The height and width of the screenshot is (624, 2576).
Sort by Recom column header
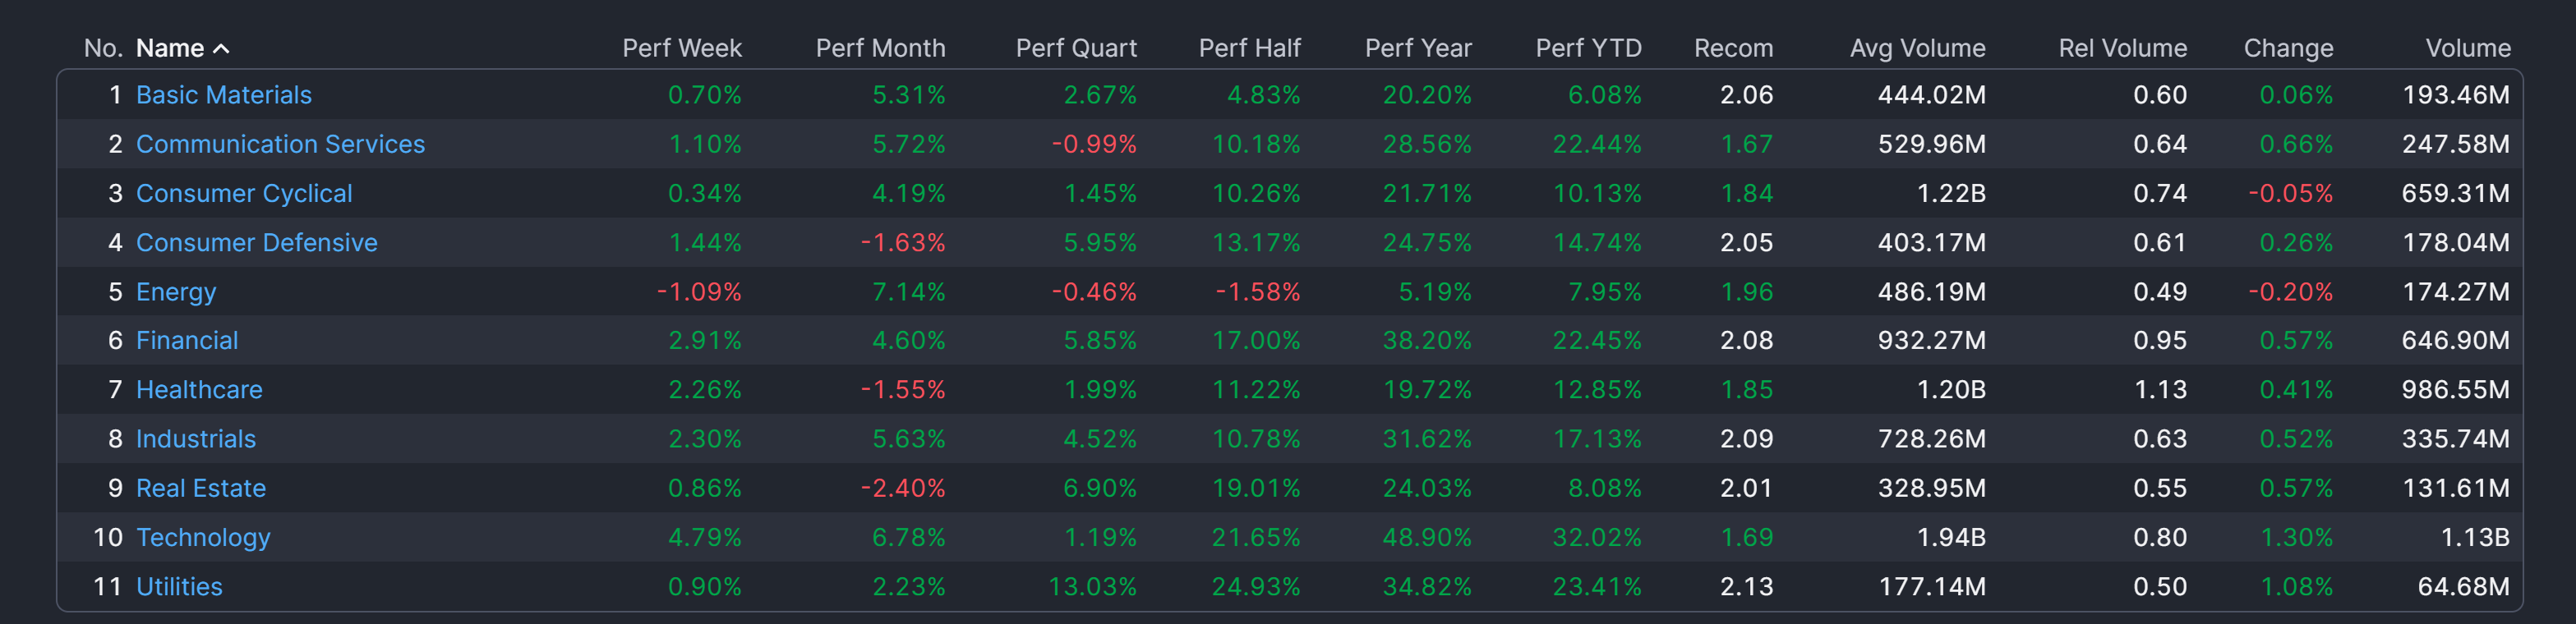point(1732,48)
